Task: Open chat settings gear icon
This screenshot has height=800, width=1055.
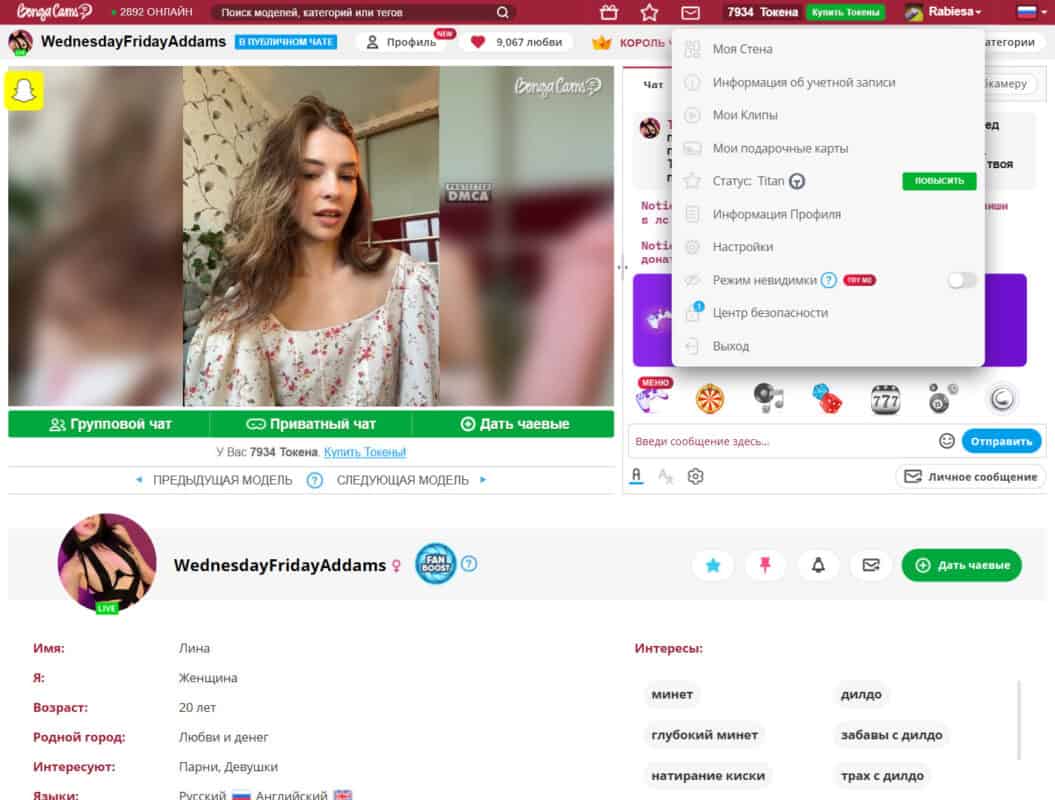Action: coord(695,477)
